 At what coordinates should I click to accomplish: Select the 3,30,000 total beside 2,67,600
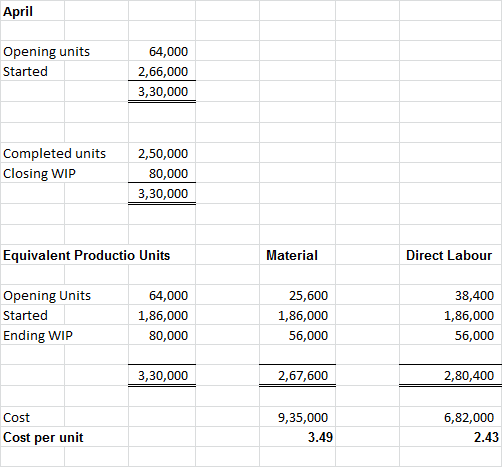tap(163, 375)
